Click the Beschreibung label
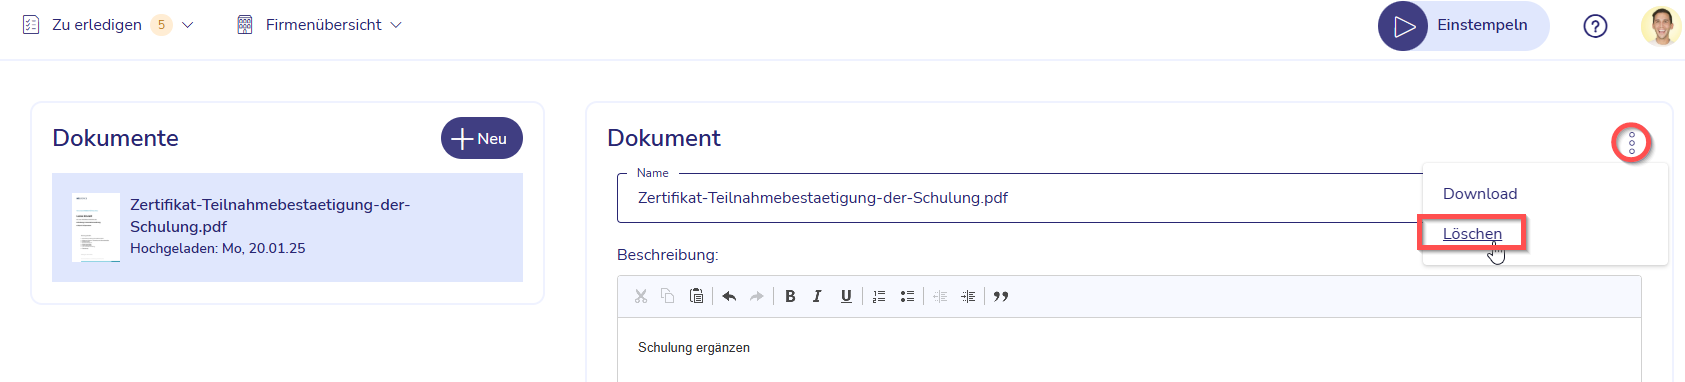The height and width of the screenshot is (382, 1685). tap(668, 255)
